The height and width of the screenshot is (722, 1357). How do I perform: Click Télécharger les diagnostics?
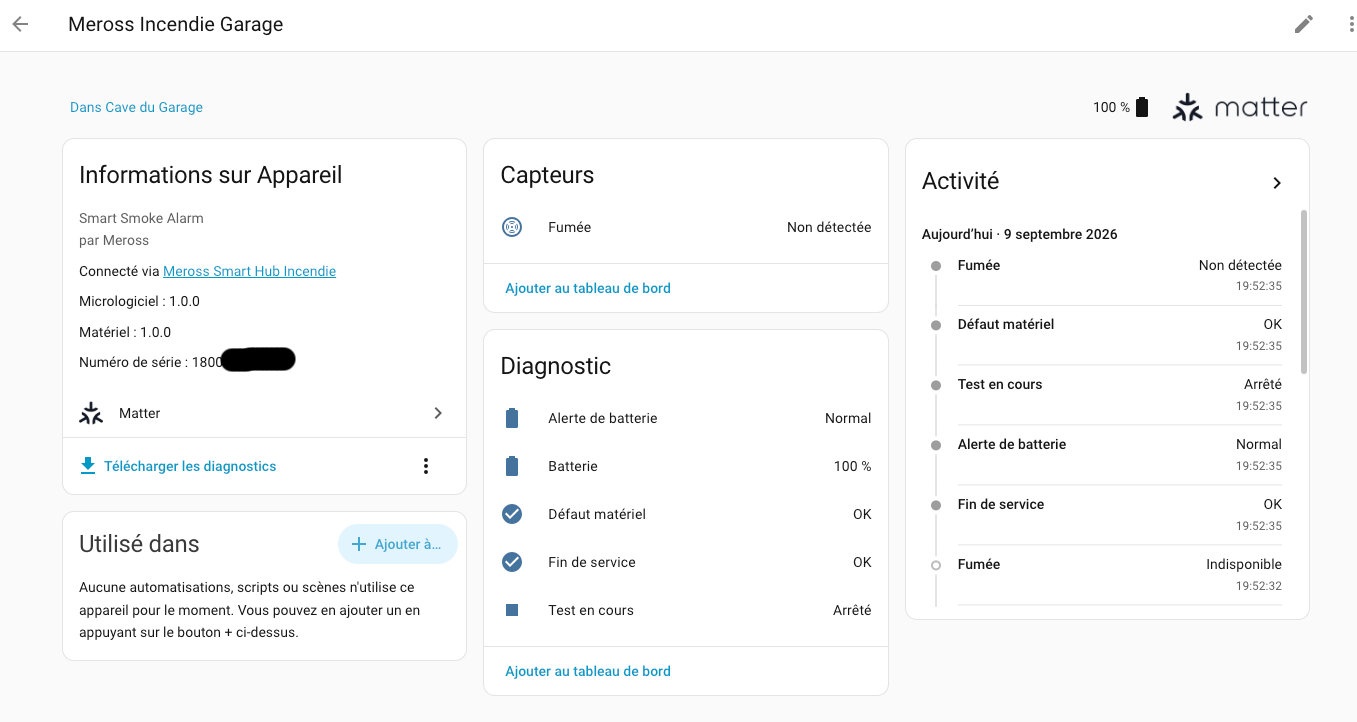190,466
